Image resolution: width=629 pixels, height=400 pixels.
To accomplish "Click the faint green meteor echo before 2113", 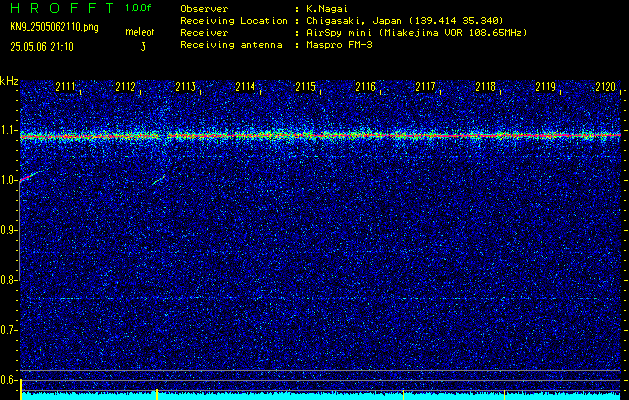I will tap(158, 180).
